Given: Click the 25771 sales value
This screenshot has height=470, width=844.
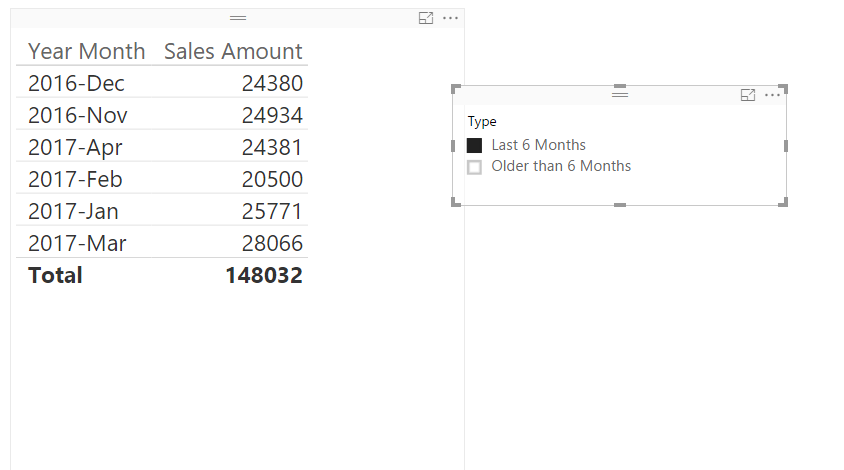Looking at the screenshot, I should (x=272, y=212).
